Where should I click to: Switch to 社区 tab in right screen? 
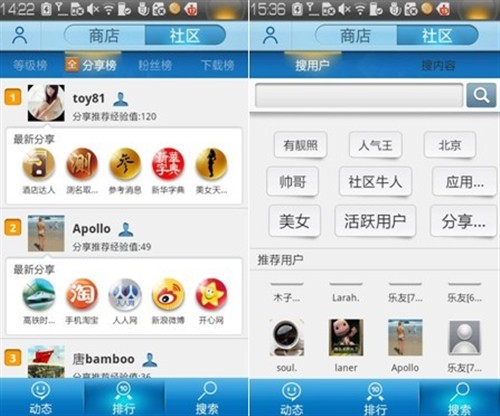(437, 35)
